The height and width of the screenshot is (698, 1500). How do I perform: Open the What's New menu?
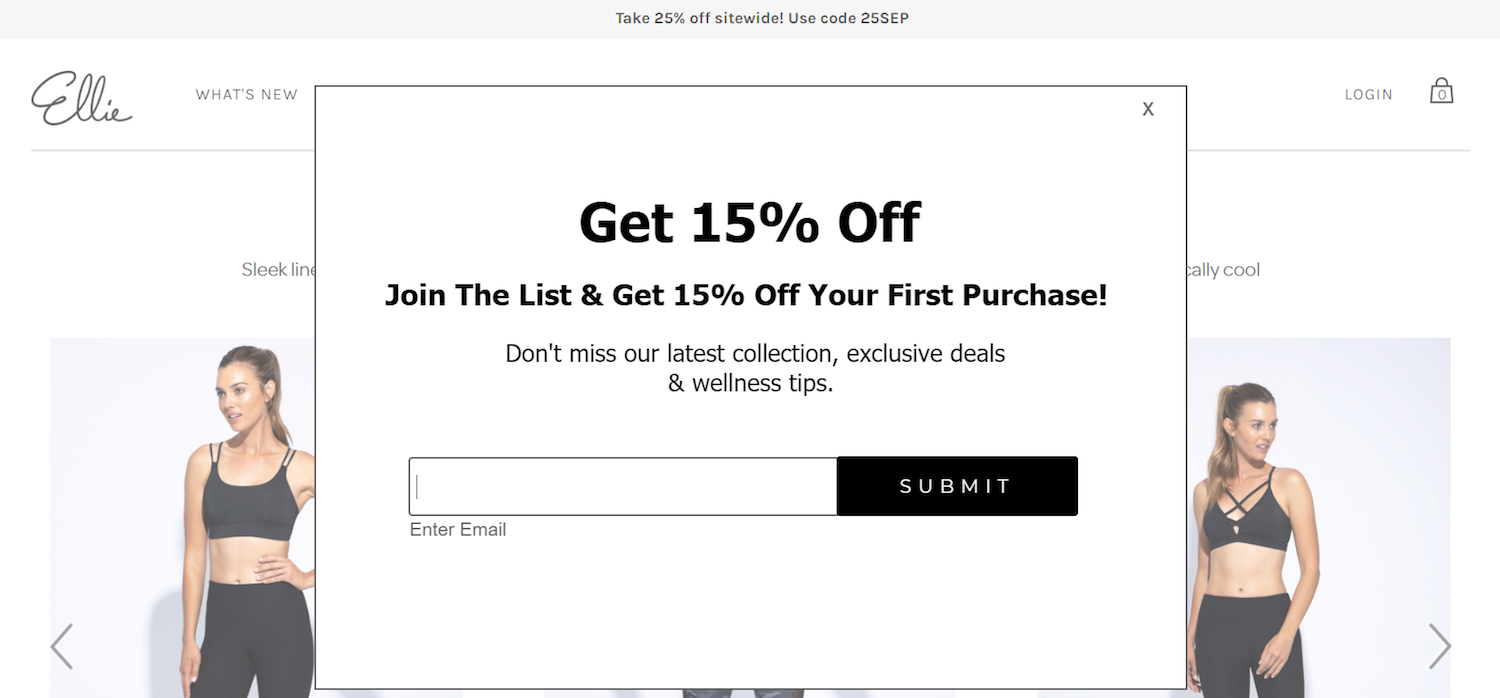click(x=247, y=95)
